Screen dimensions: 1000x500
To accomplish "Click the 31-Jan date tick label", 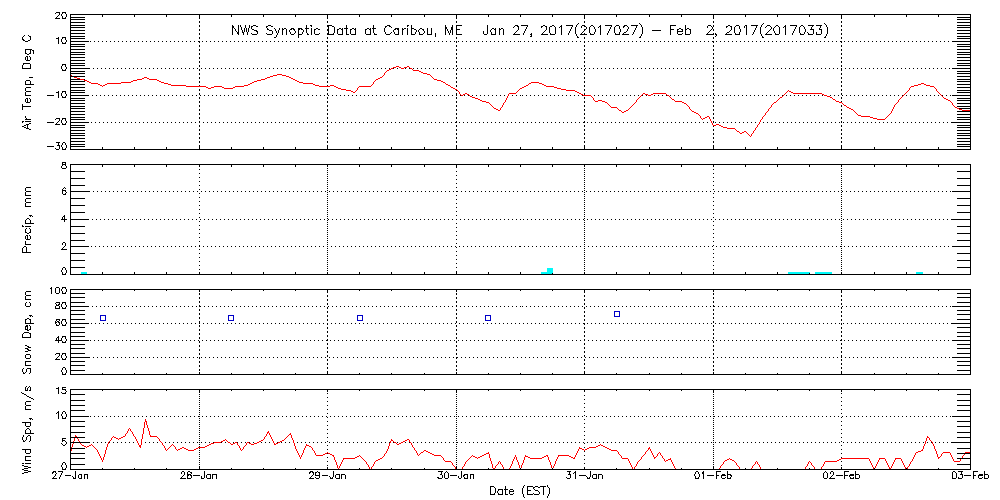I will tap(585, 477).
